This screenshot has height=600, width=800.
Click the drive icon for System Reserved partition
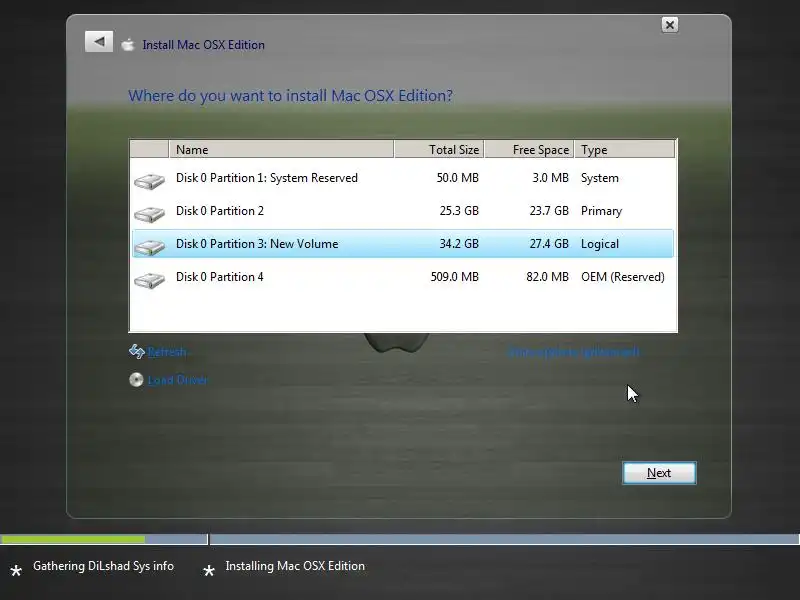coord(149,181)
